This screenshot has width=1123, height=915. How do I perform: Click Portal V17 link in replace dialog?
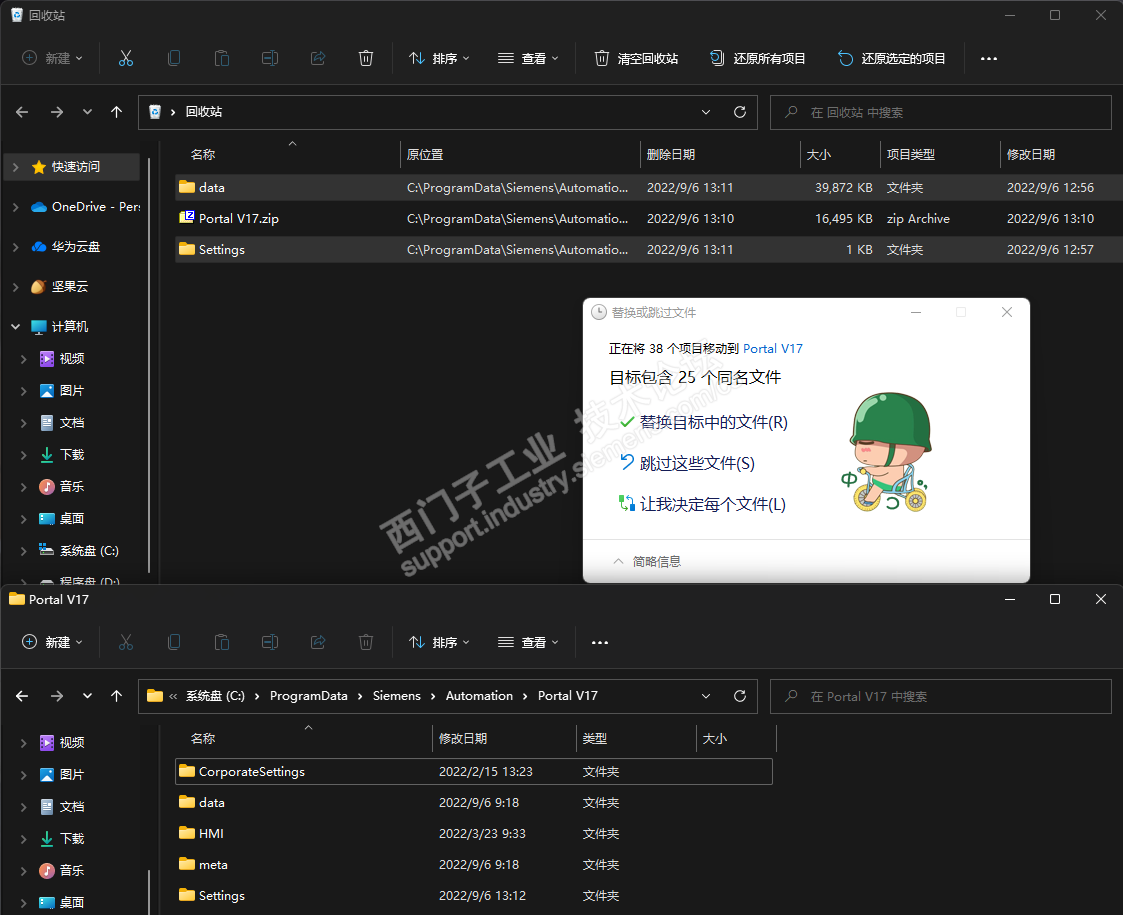tap(773, 349)
